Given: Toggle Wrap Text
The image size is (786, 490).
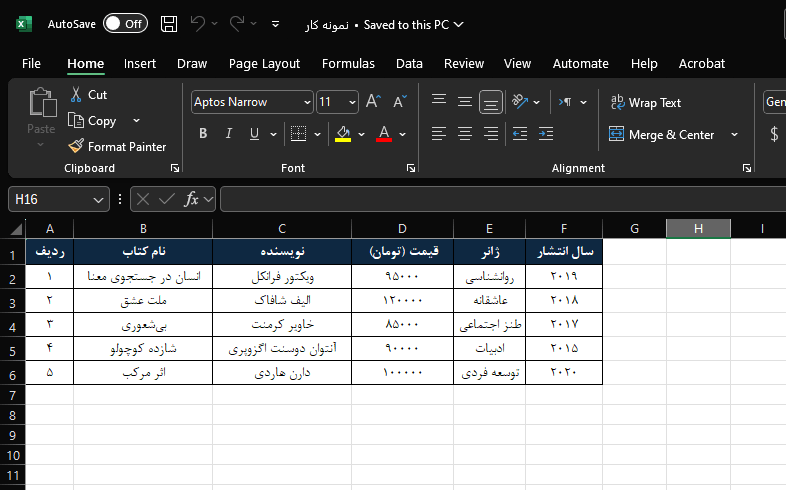Looking at the screenshot, I should (x=646, y=103).
